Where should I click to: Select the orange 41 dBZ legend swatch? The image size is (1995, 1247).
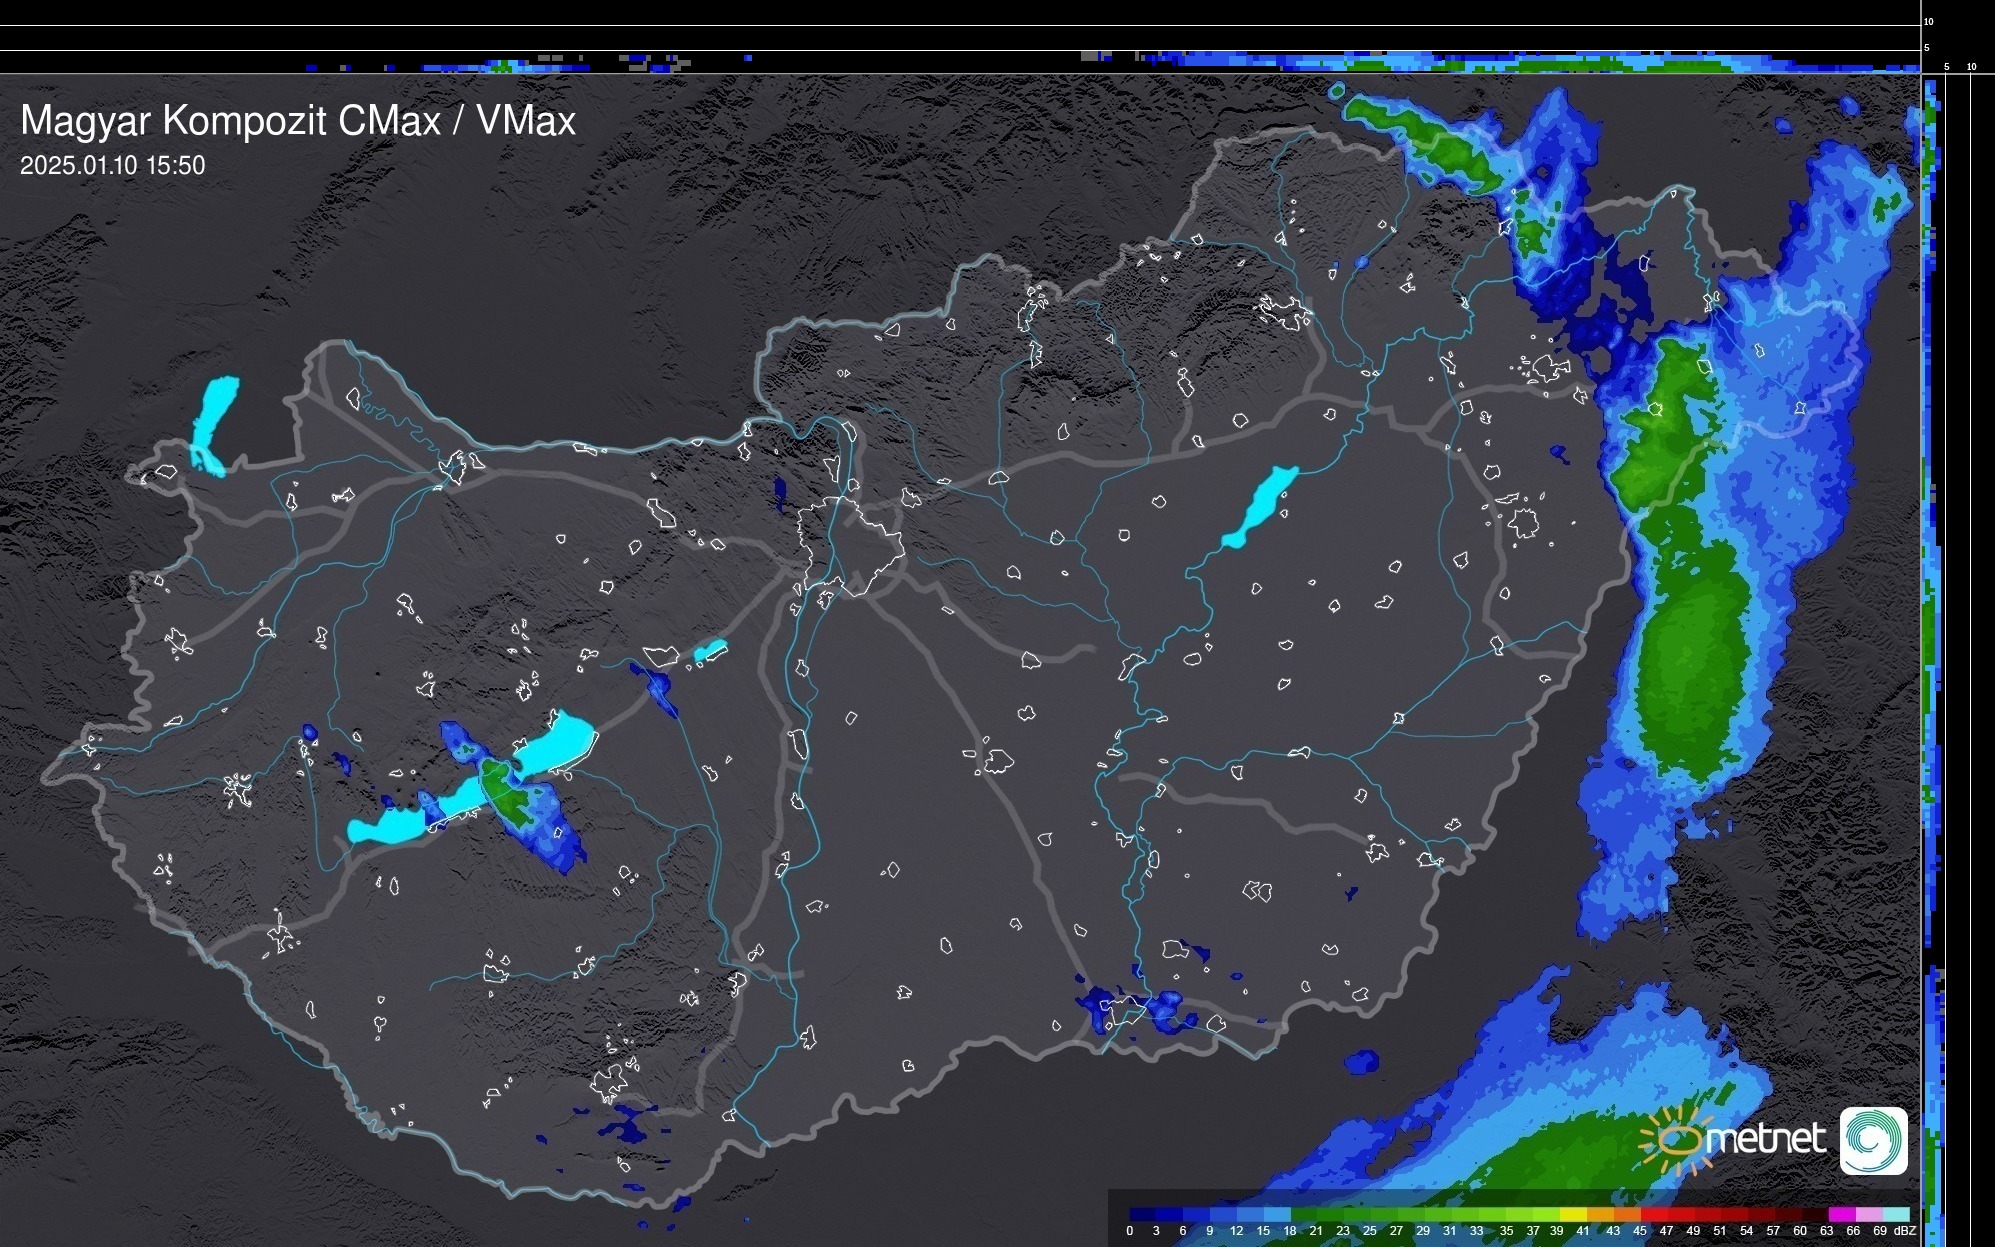click(1598, 1215)
